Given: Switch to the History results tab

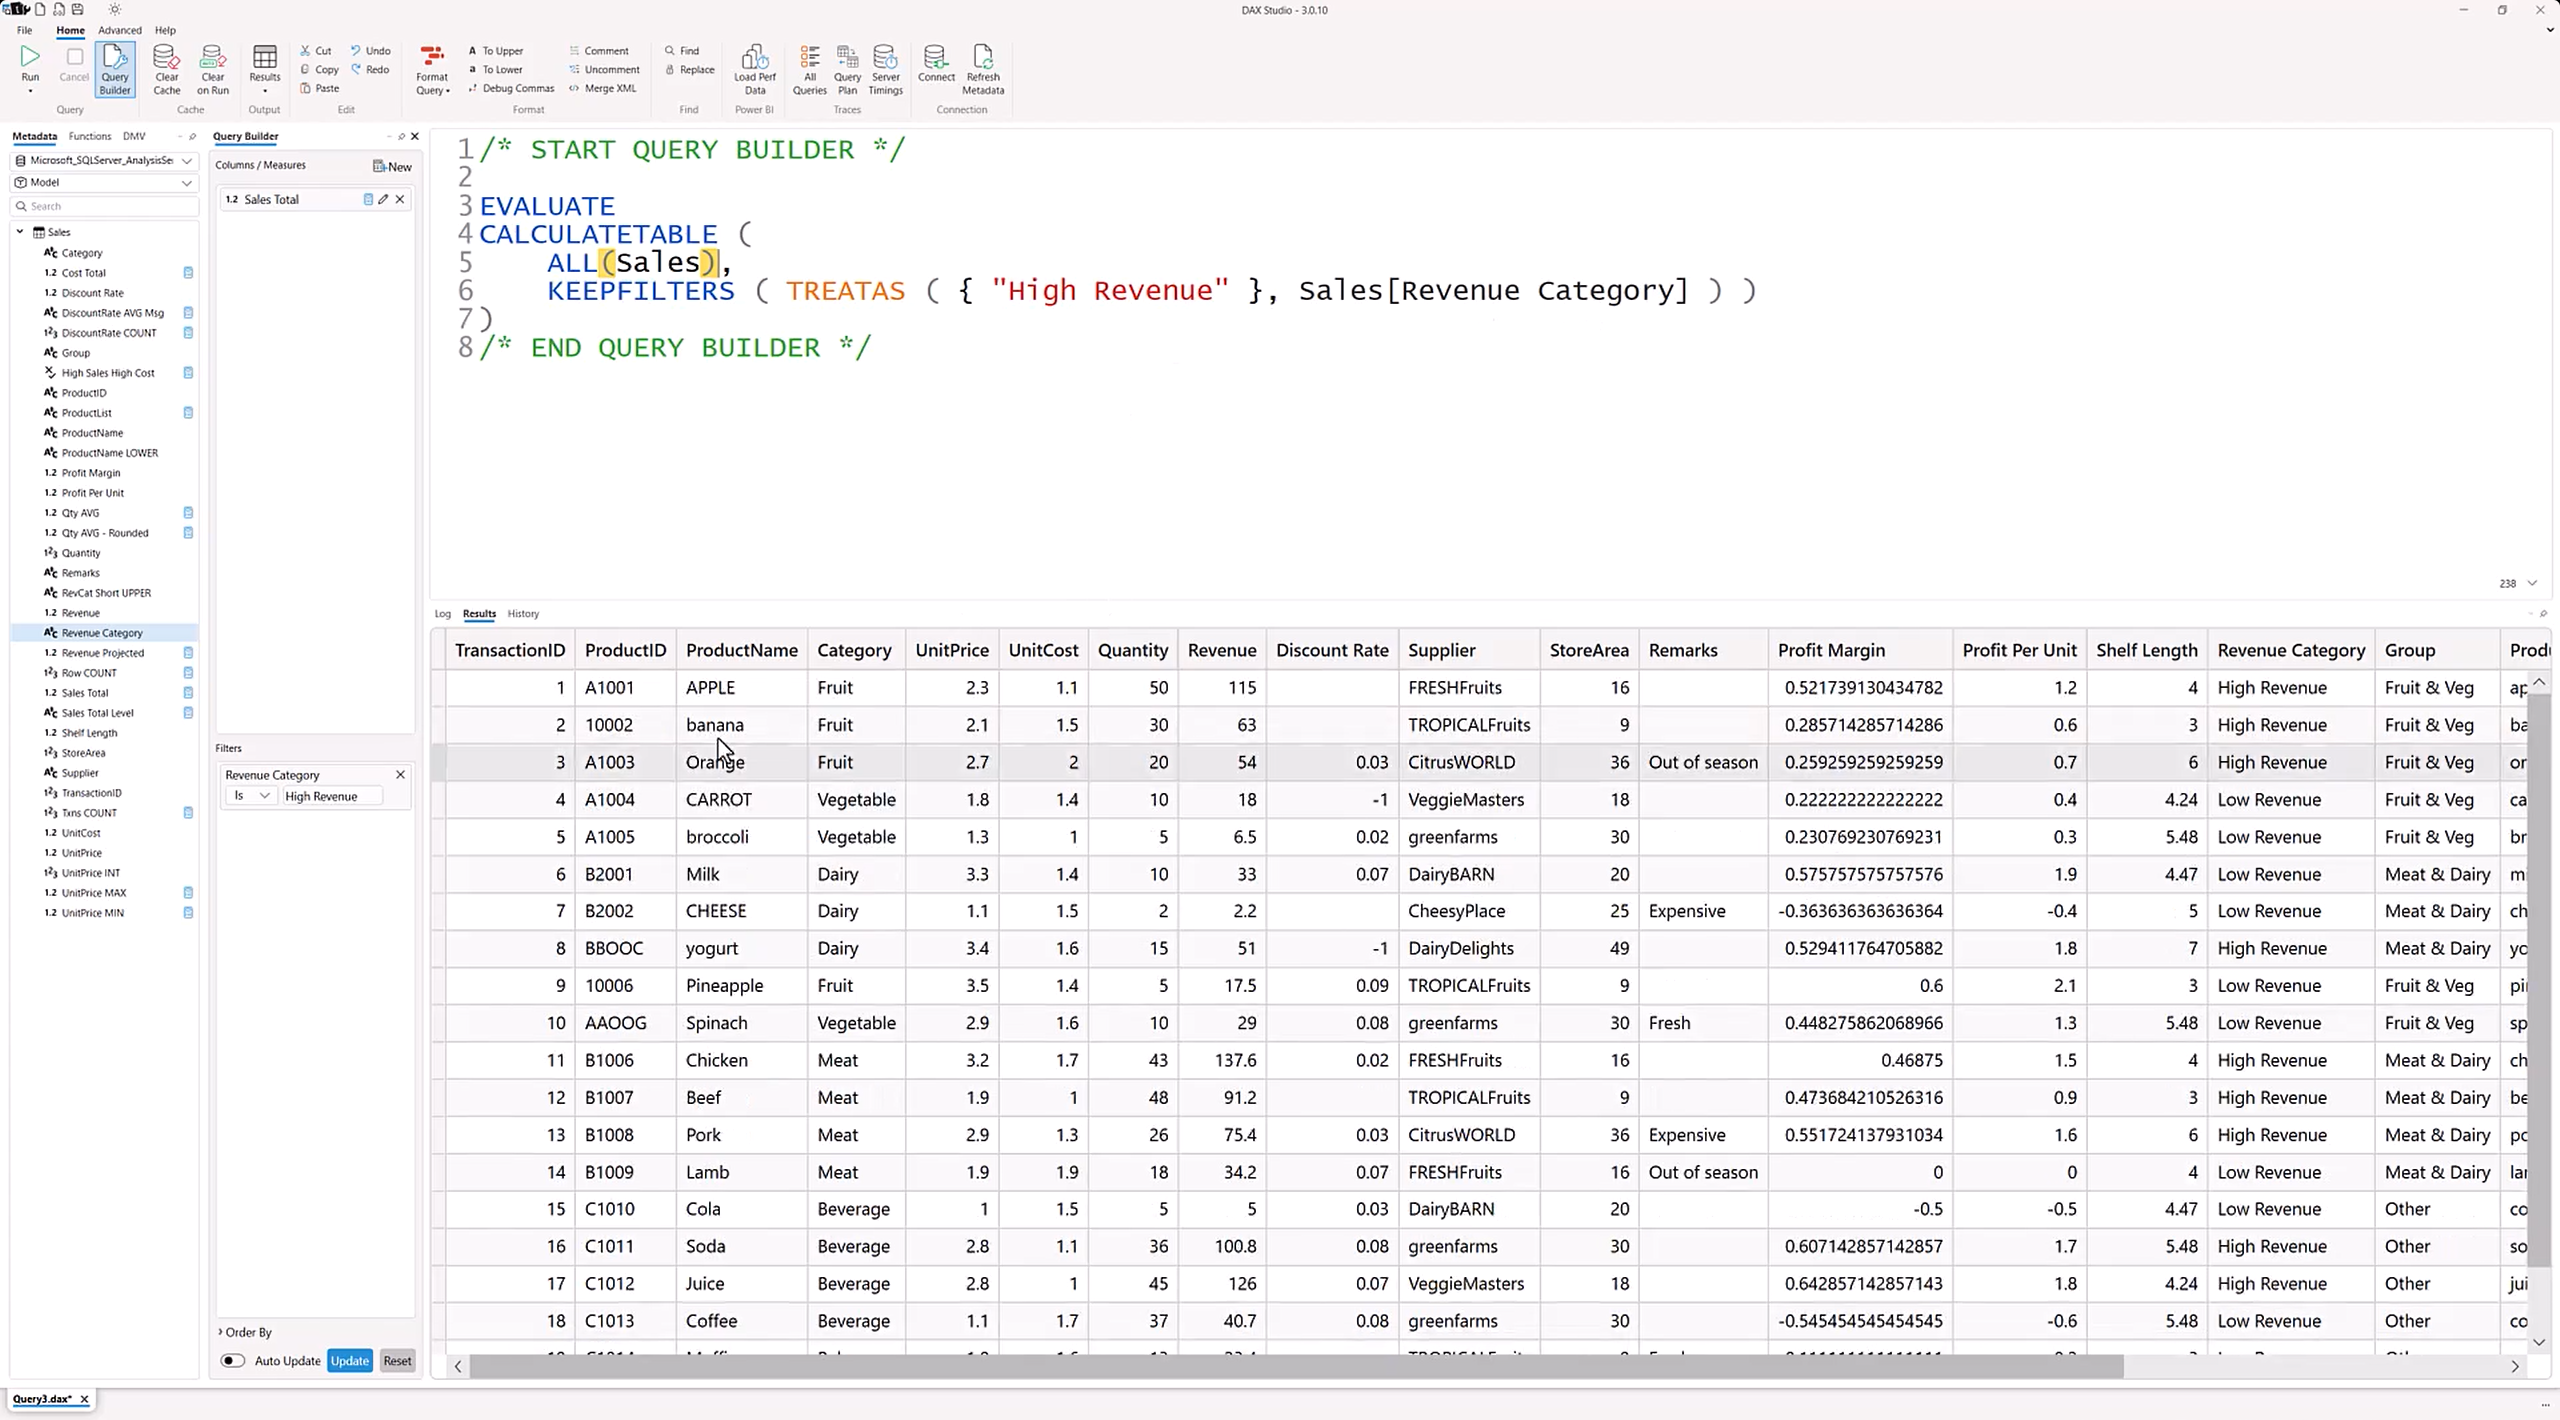Looking at the screenshot, I should (x=522, y=614).
